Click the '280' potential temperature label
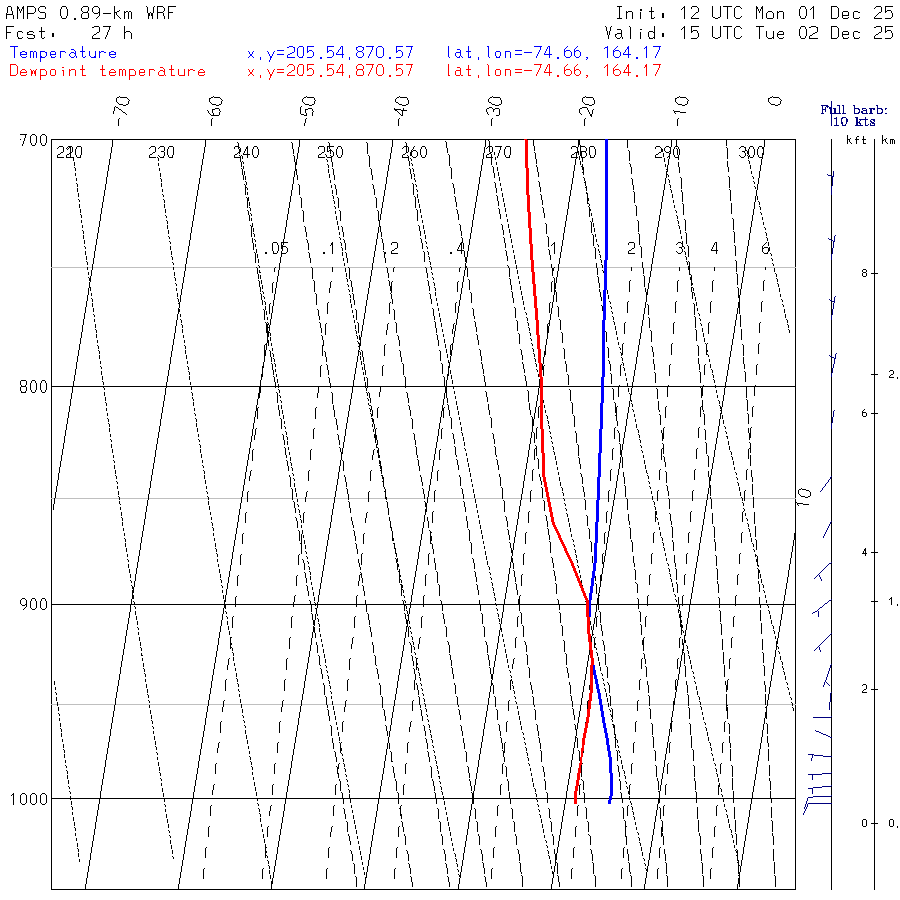The image size is (900, 900). [583, 152]
